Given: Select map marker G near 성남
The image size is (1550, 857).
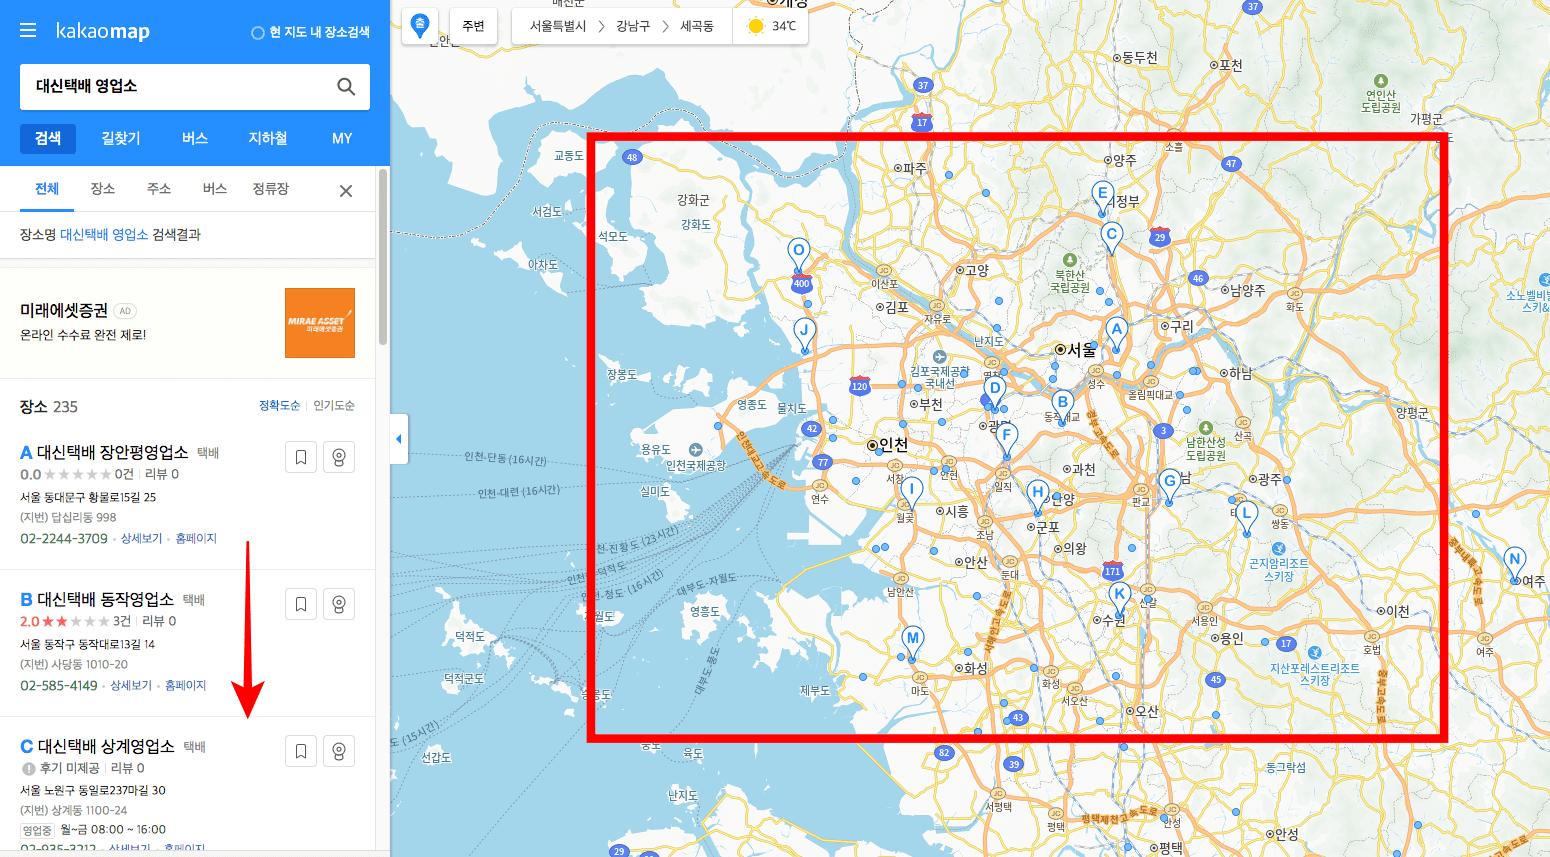Looking at the screenshot, I should (x=1169, y=485).
